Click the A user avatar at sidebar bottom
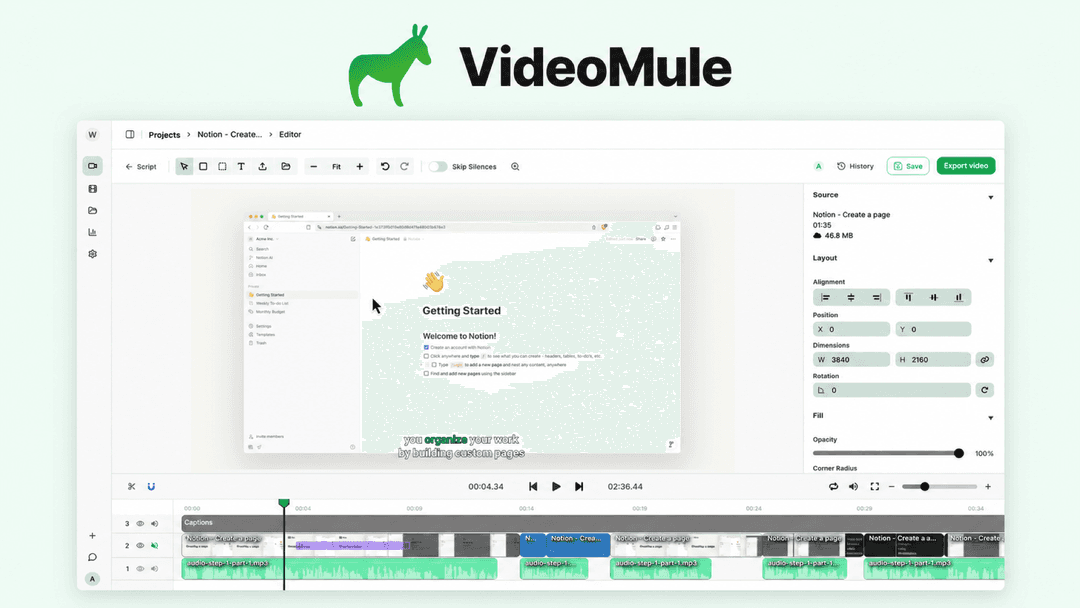 (x=92, y=579)
